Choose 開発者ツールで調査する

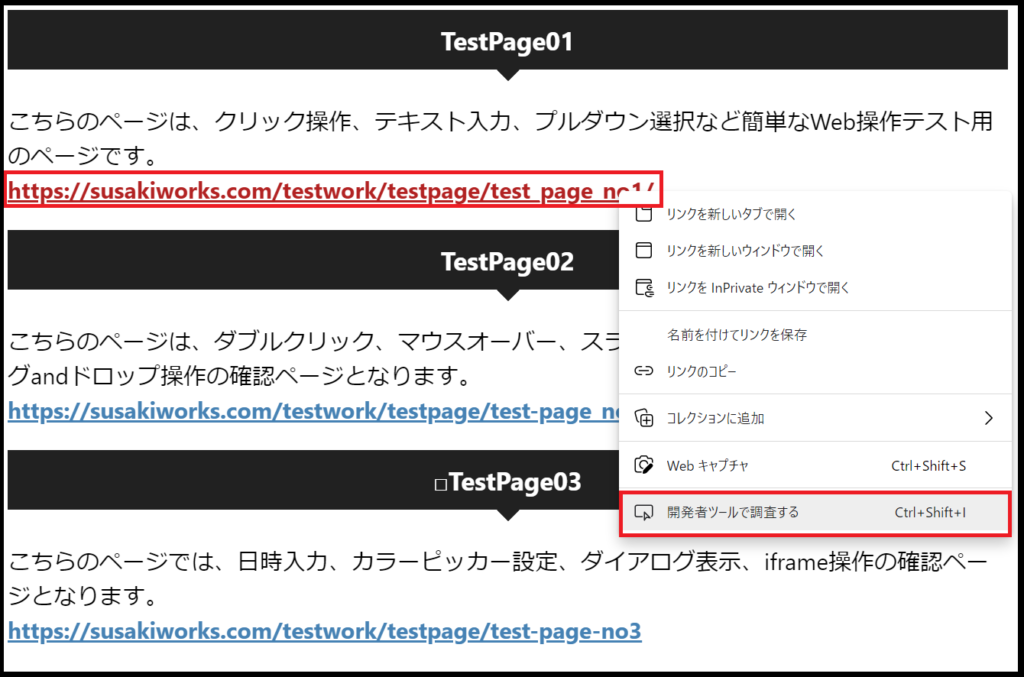pyautogui.click(x=815, y=513)
